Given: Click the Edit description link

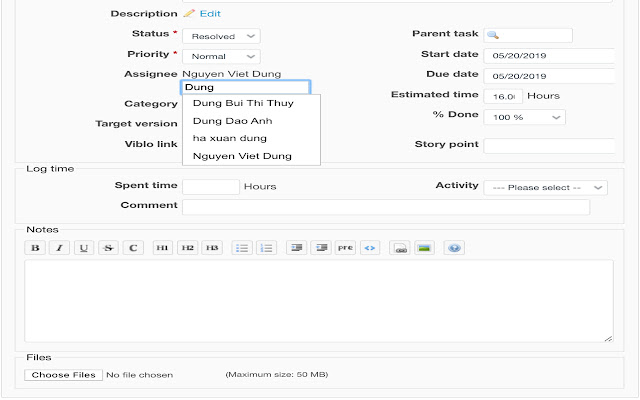Looking at the screenshot, I should pos(210,13).
